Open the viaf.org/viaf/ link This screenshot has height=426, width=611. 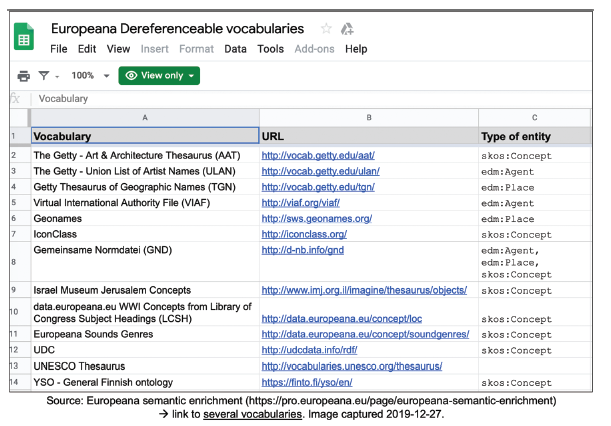[x=300, y=203]
